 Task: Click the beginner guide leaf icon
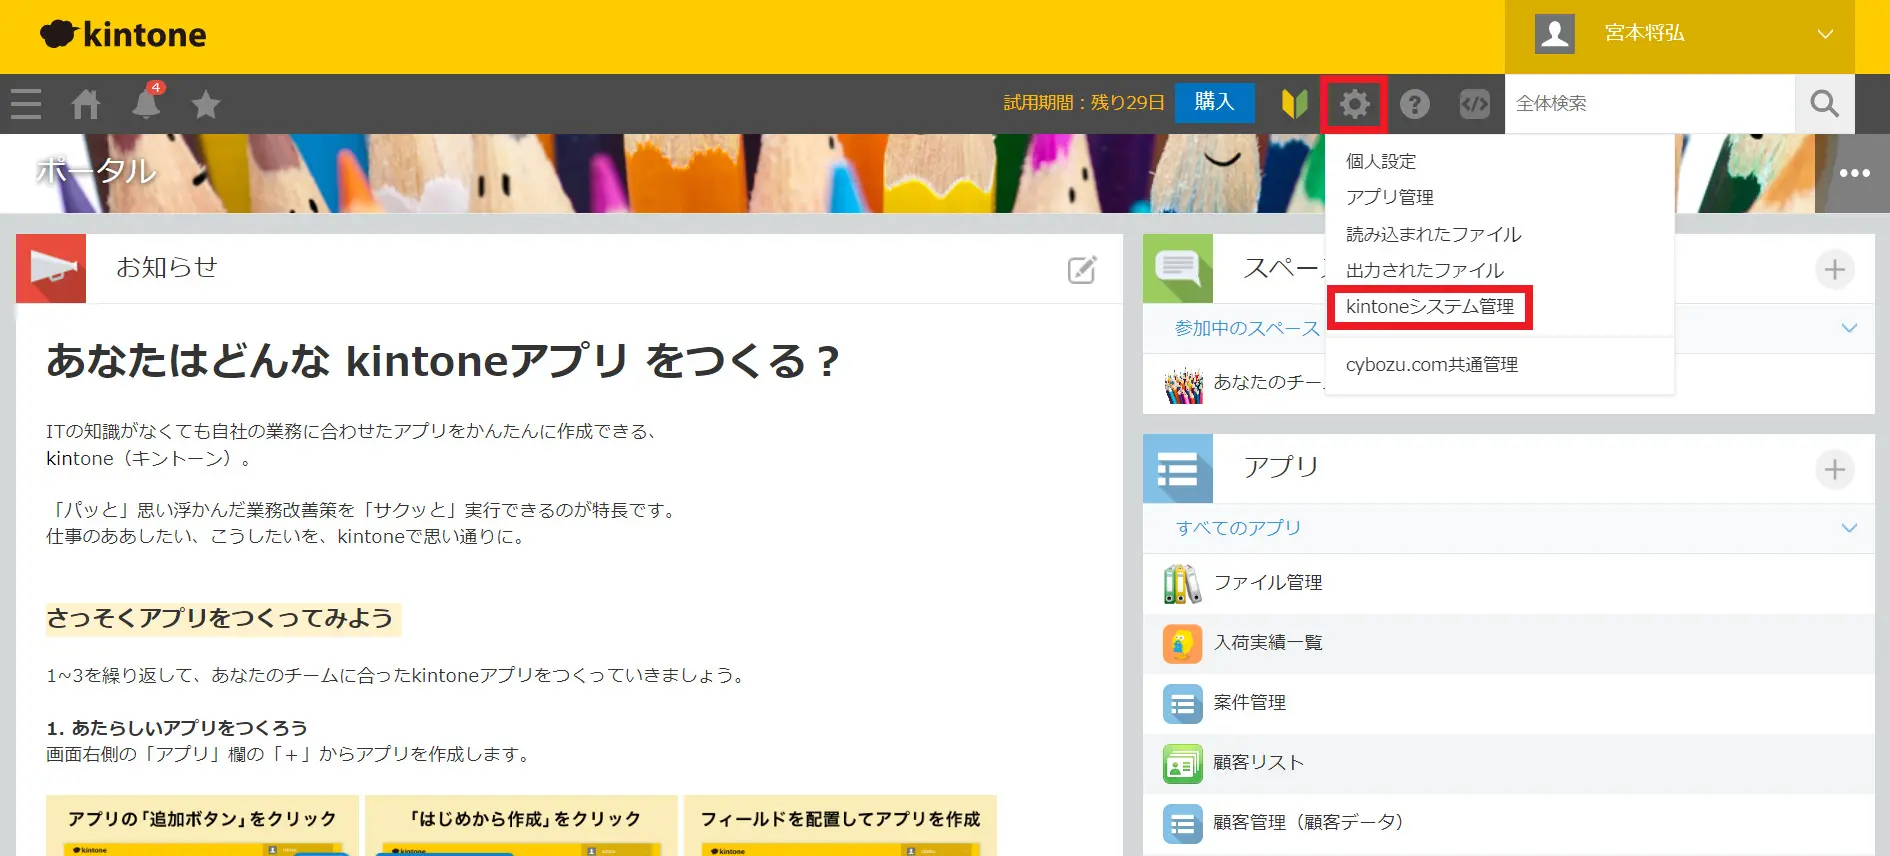pos(1295,104)
